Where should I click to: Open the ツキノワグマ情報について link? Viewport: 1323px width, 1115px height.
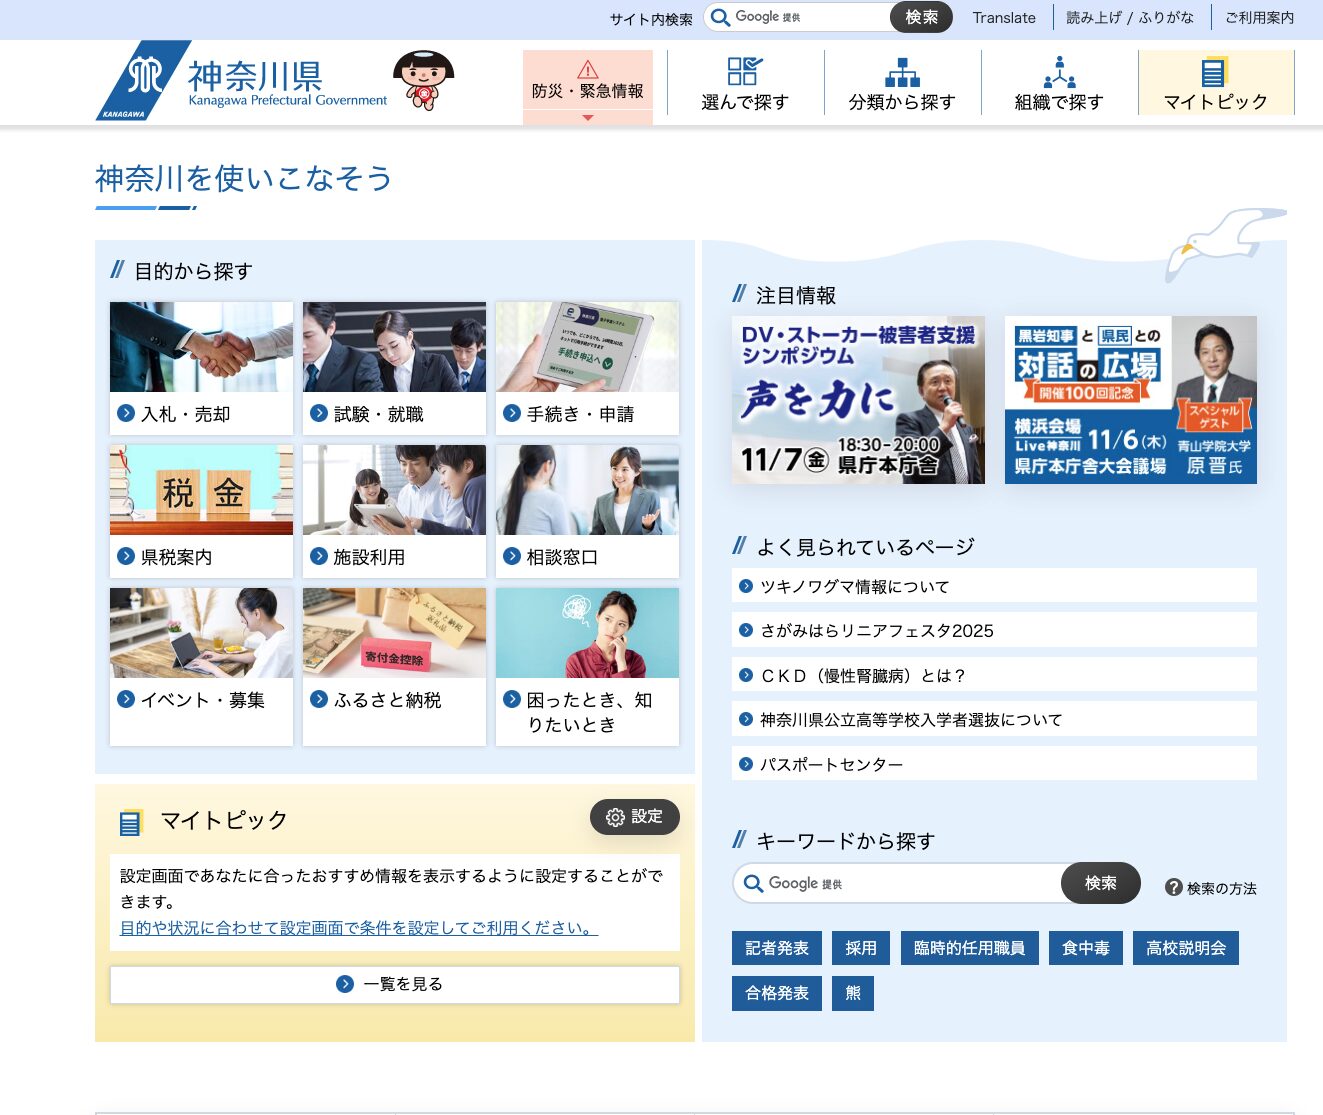click(855, 587)
